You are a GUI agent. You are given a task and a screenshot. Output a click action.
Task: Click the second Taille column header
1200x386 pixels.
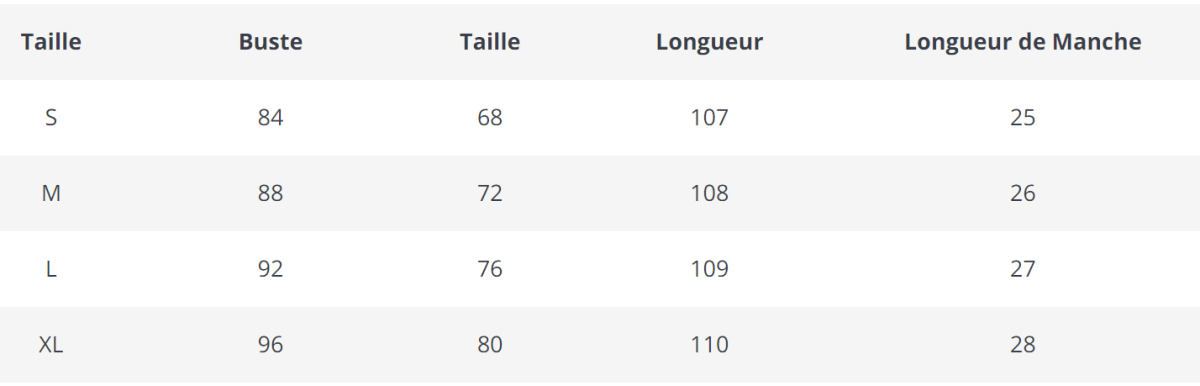tap(490, 42)
